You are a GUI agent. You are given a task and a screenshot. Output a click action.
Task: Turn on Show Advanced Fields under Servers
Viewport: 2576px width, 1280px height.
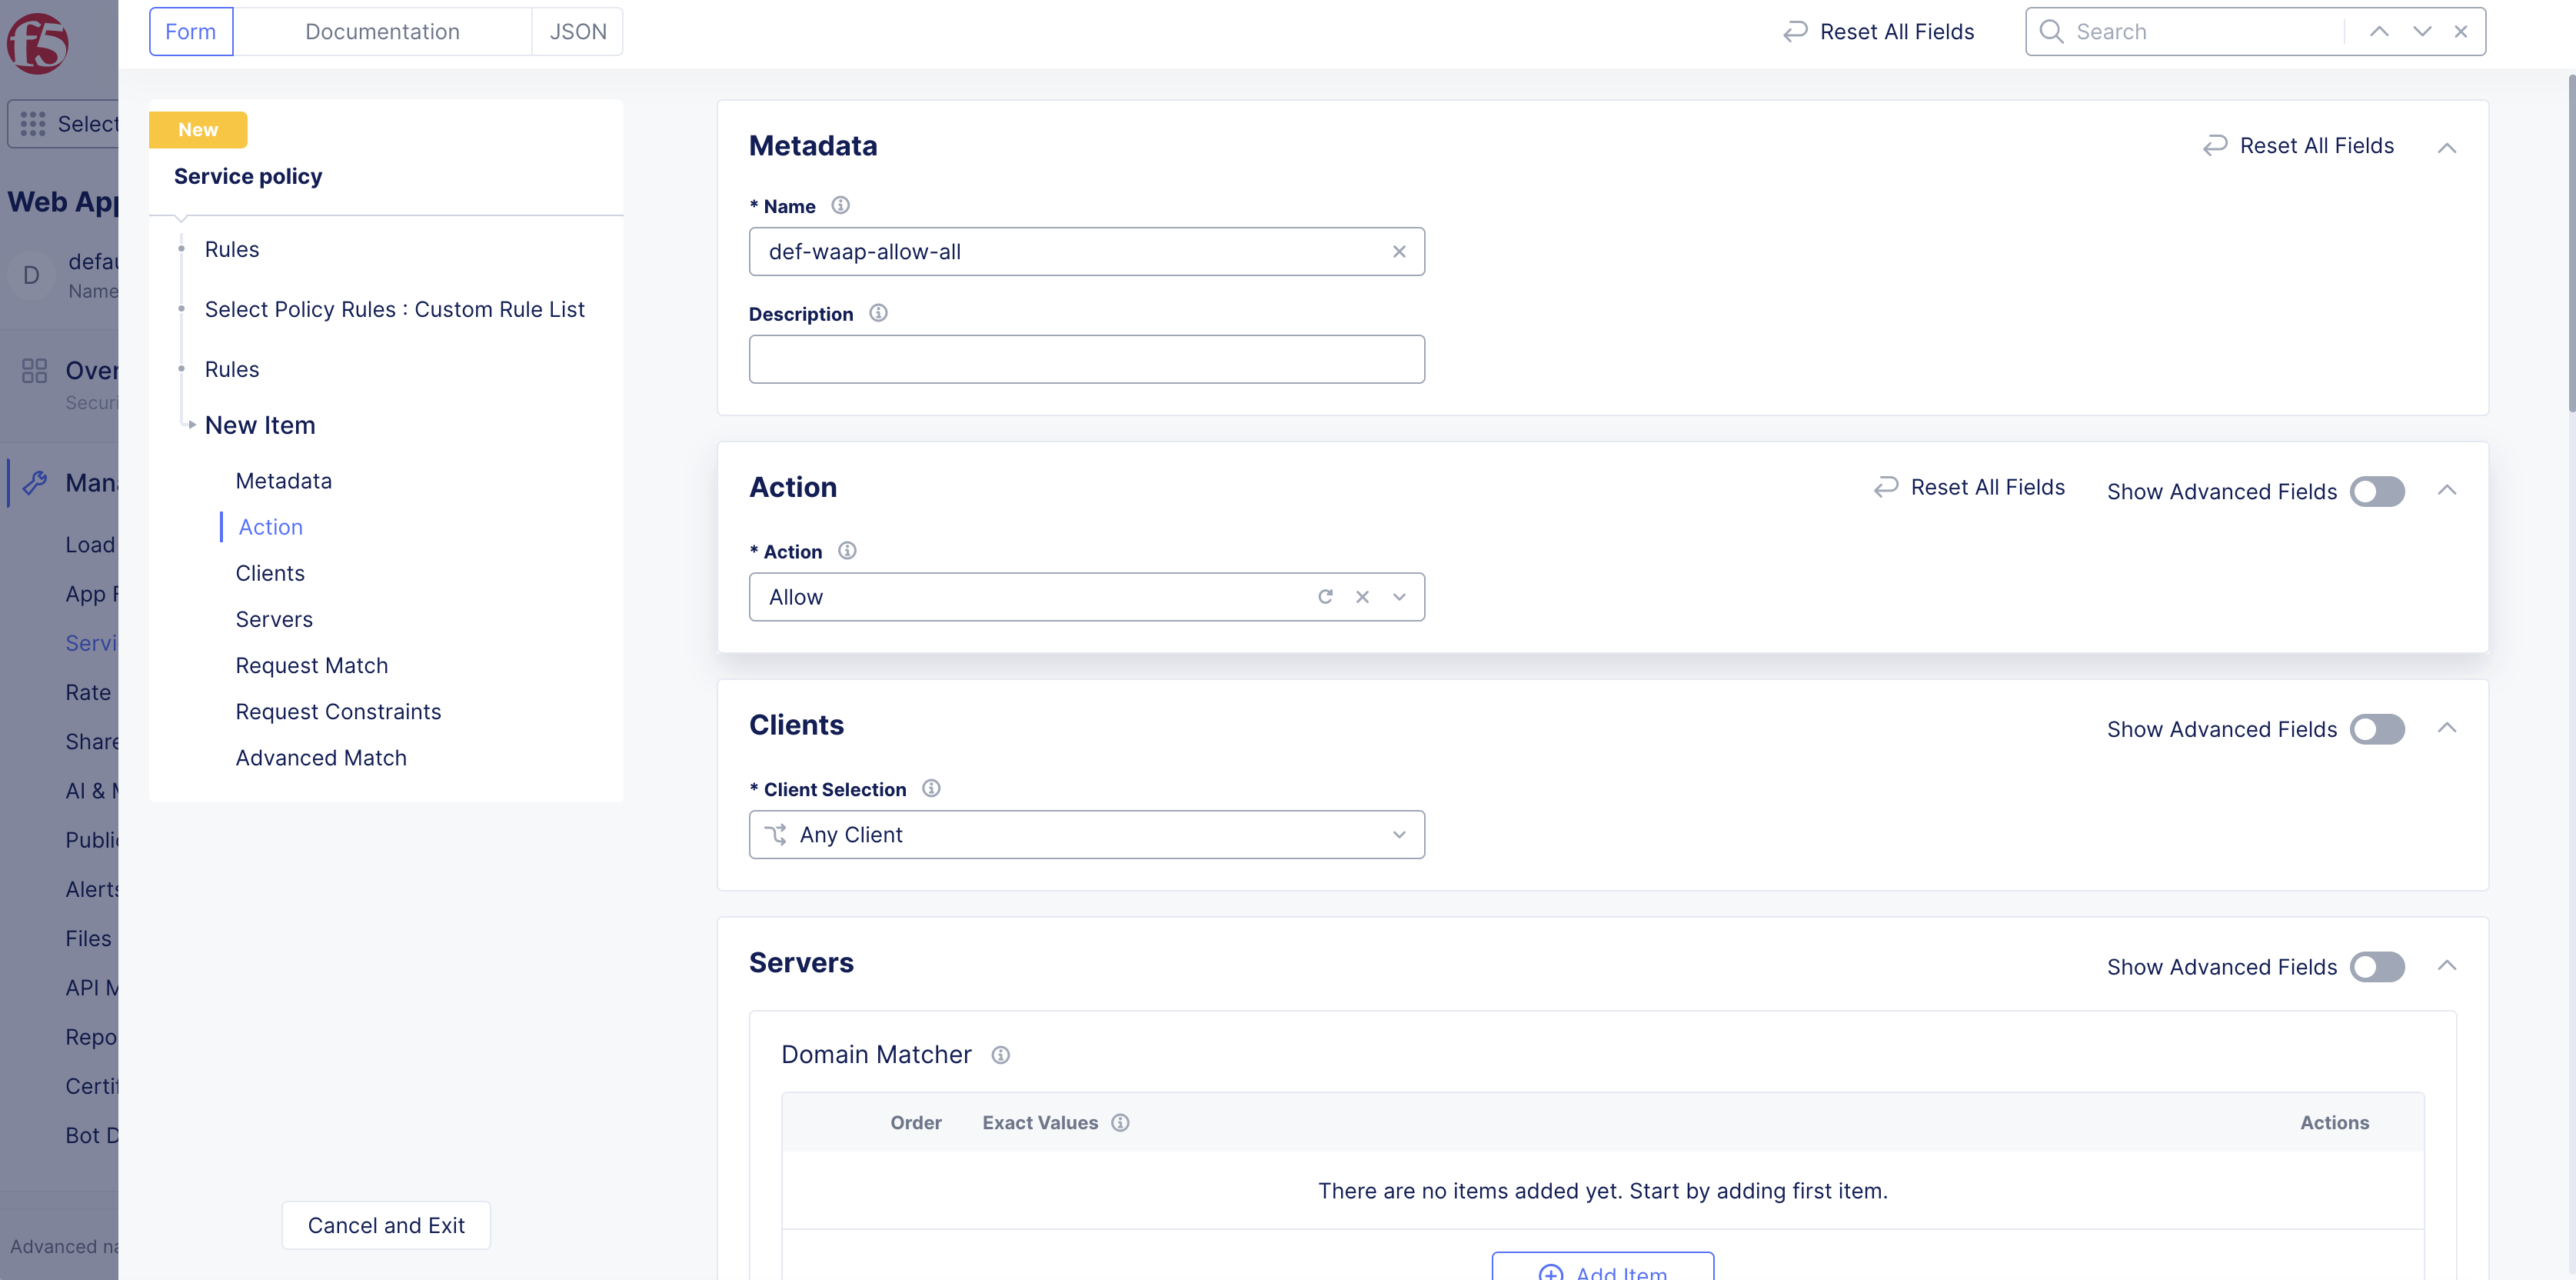2377,966
